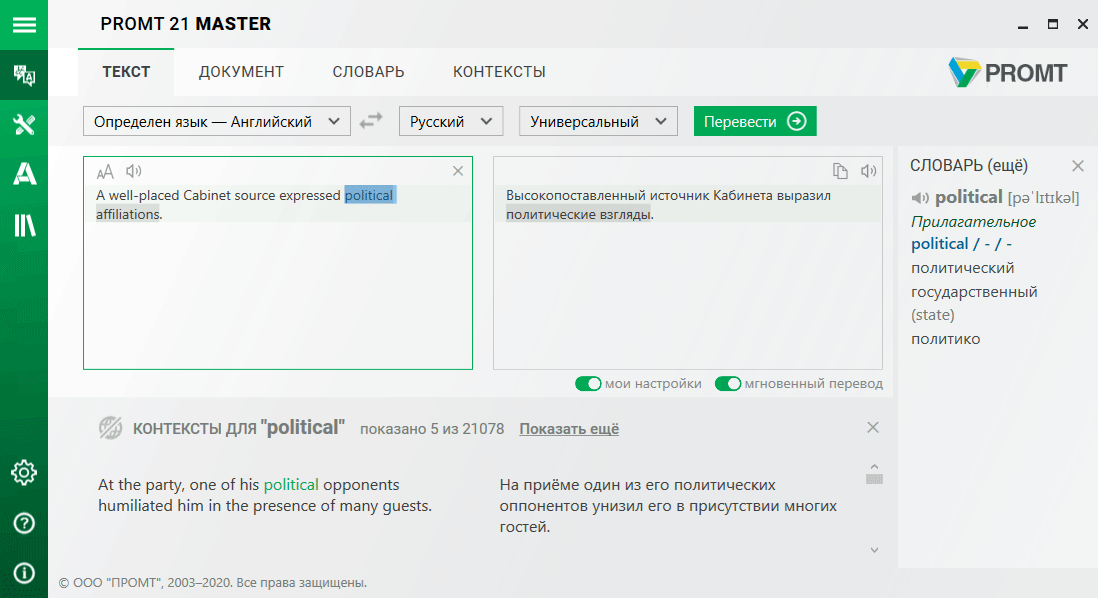Click the contexts panel icon
1098x598 pixels.
coord(110,427)
